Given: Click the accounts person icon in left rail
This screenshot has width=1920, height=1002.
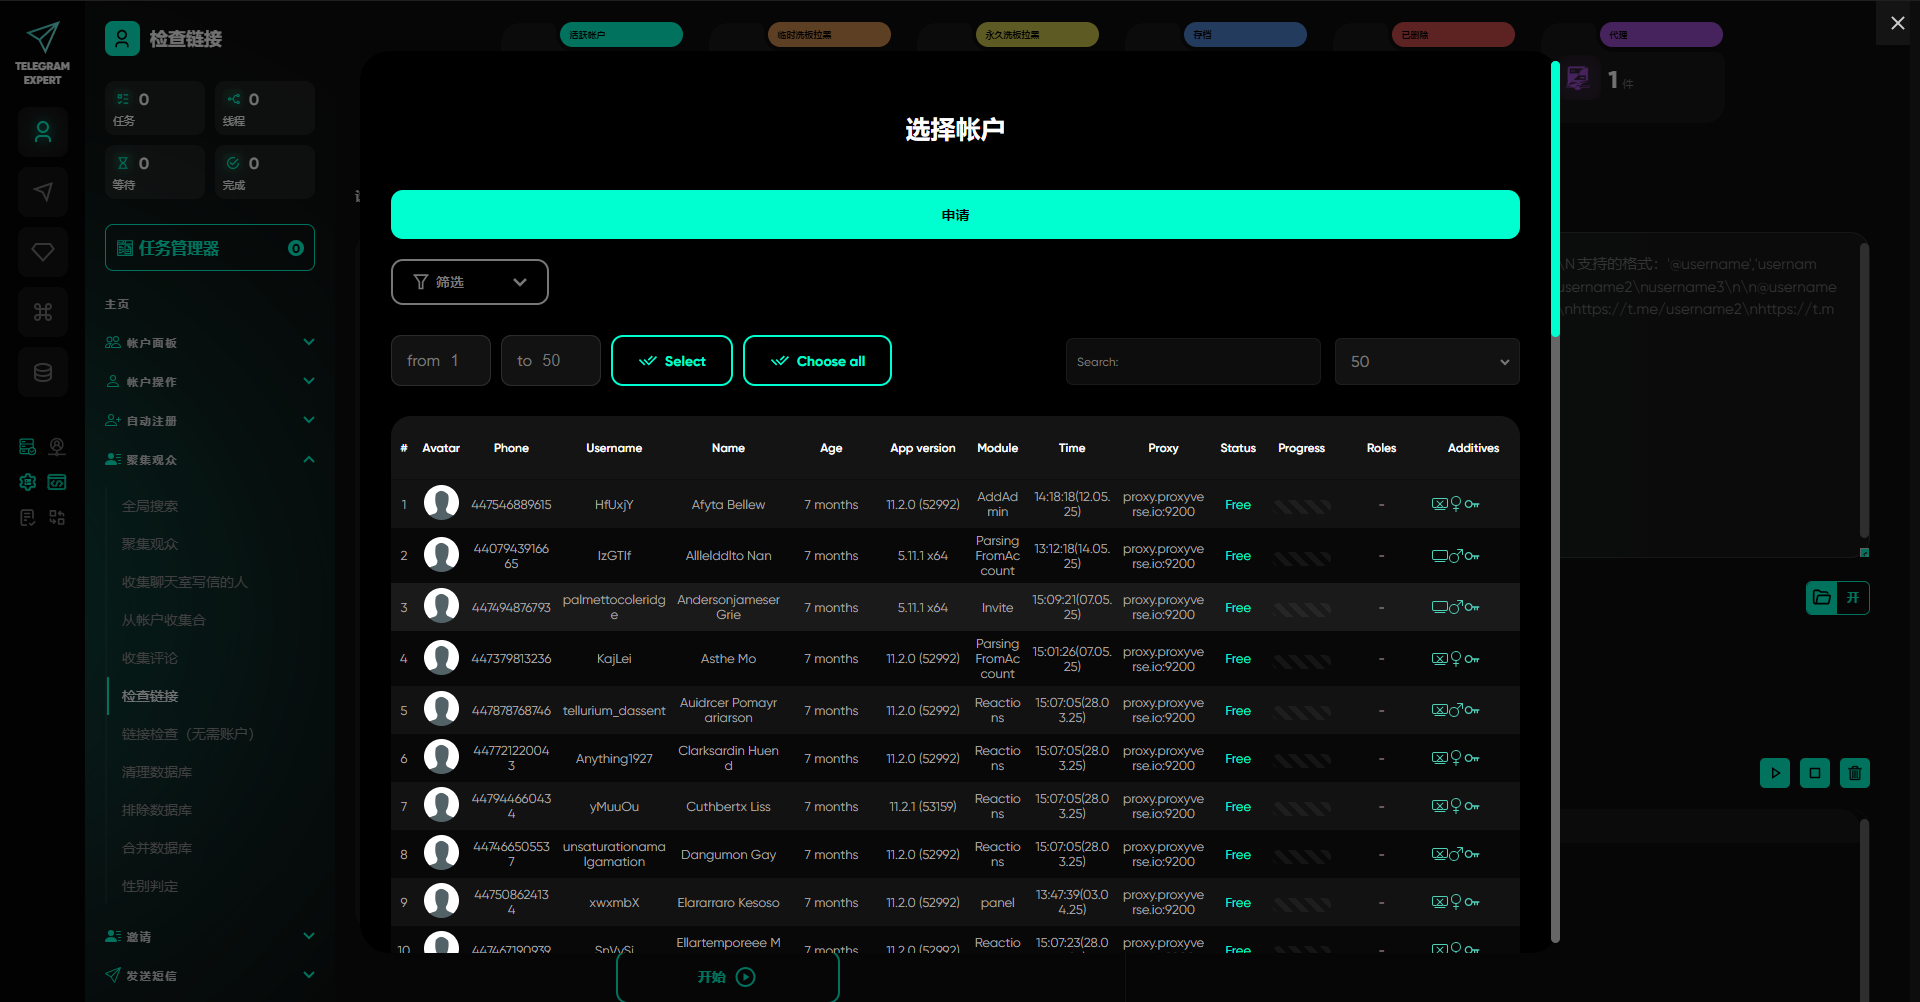Looking at the screenshot, I should point(43,132).
